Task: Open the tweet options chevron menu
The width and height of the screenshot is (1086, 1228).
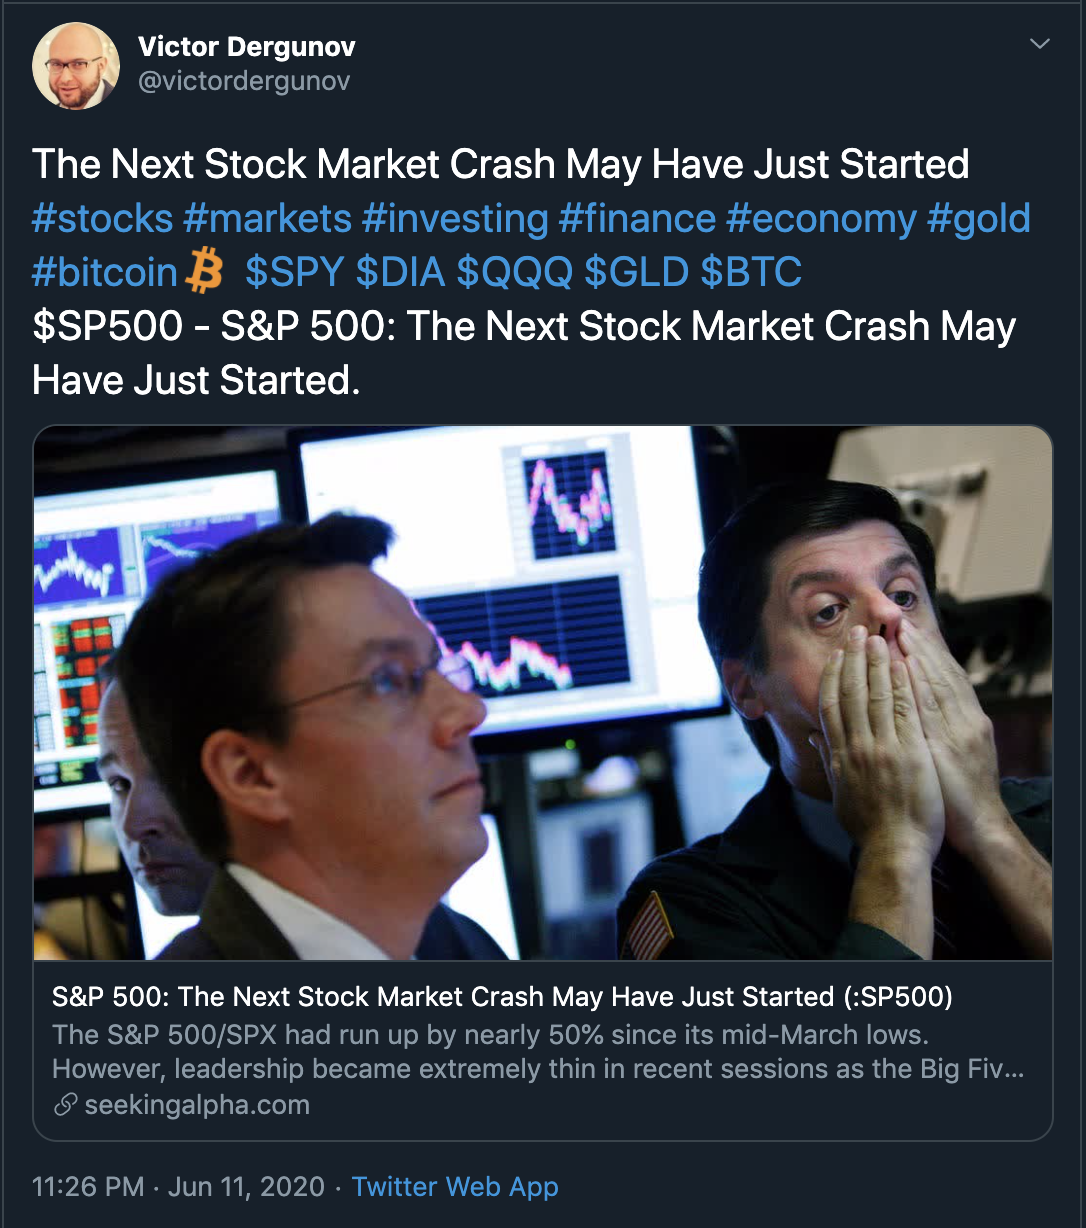Action: (x=1040, y=44)
